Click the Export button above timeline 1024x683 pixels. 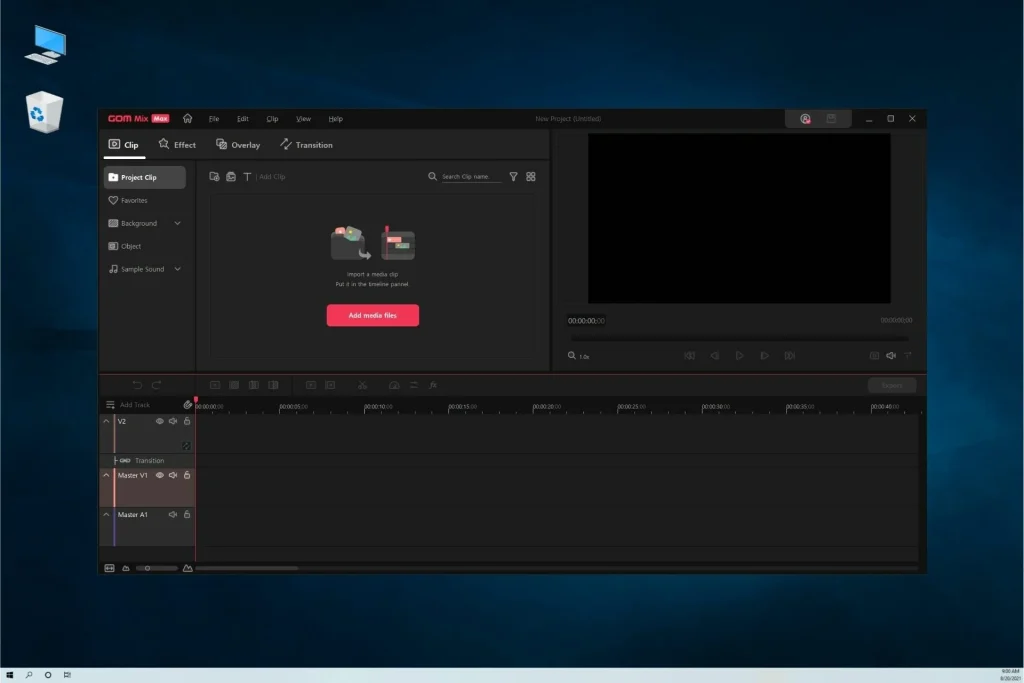pos(892,385)
